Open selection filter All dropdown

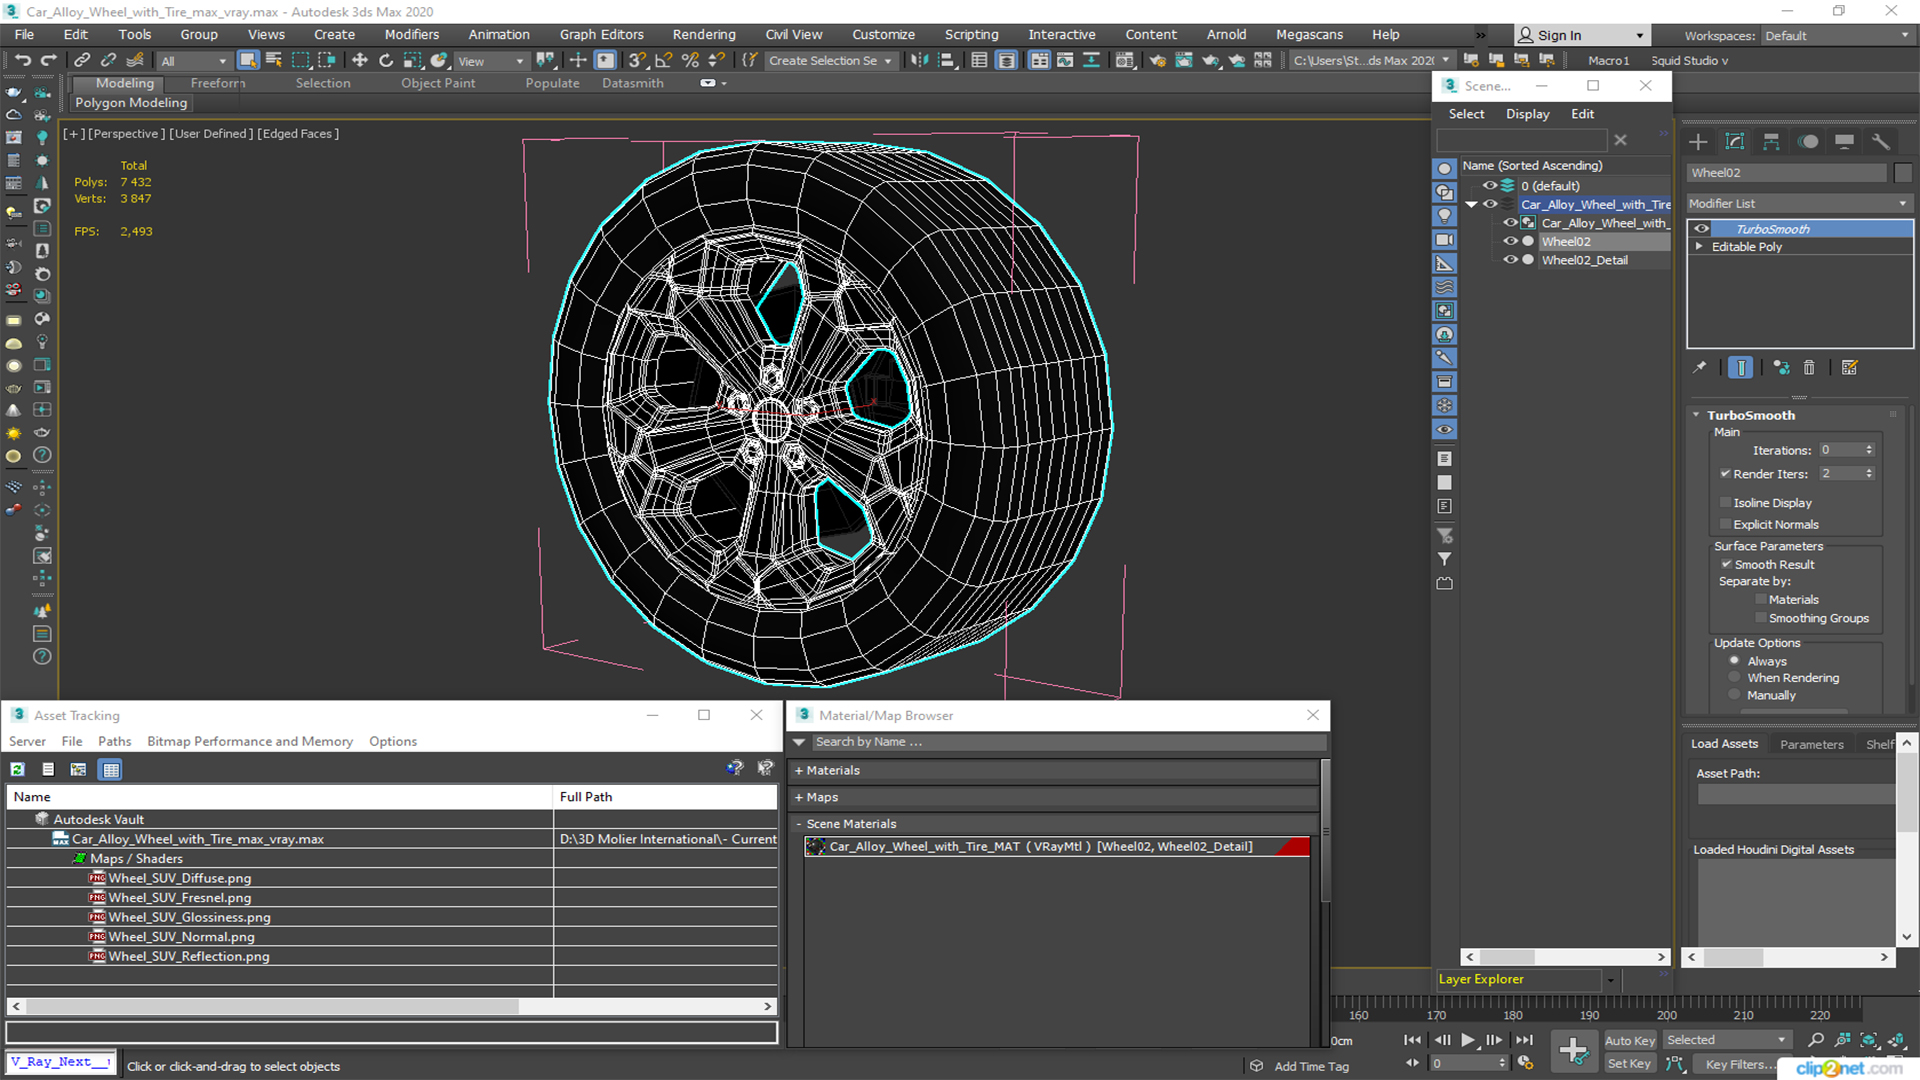(194, 61)
